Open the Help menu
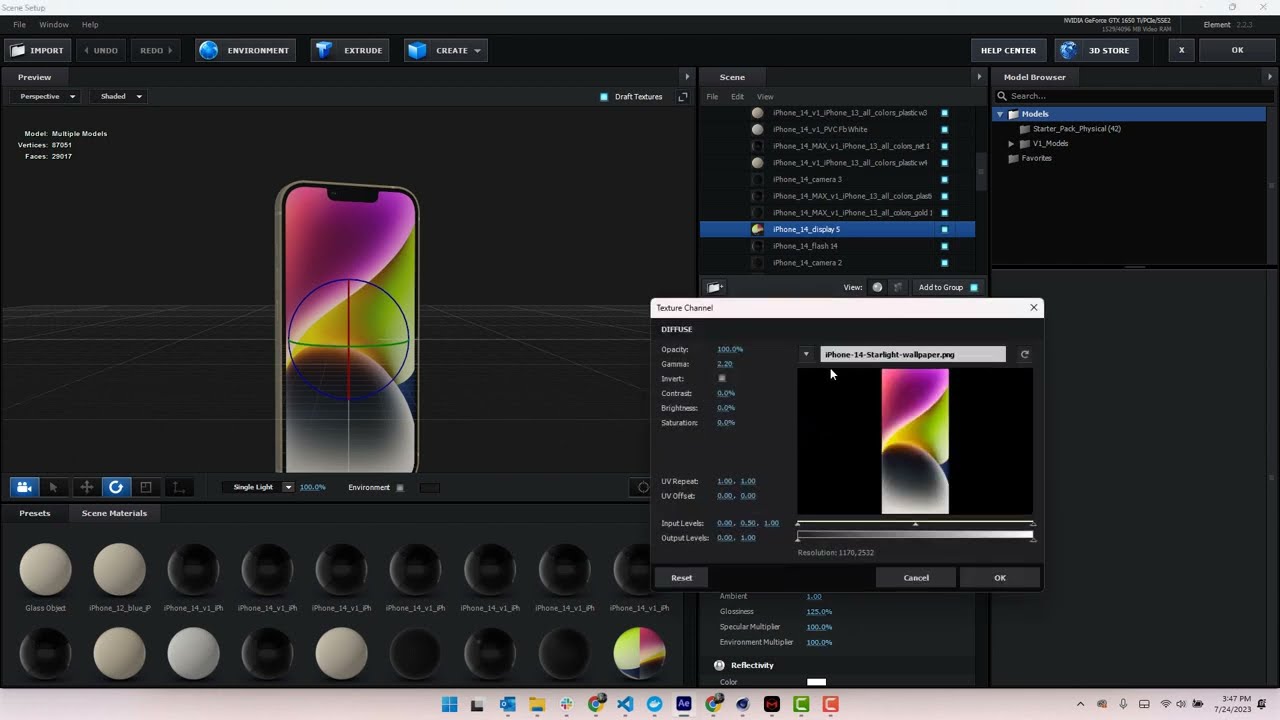This screenshot has height=720, width=1280. tap(90, 24)
